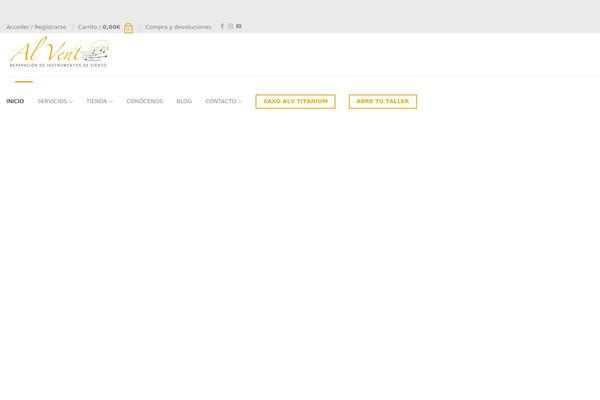Expand the CONTACTO dropdown menu

(x=223, y=101)
